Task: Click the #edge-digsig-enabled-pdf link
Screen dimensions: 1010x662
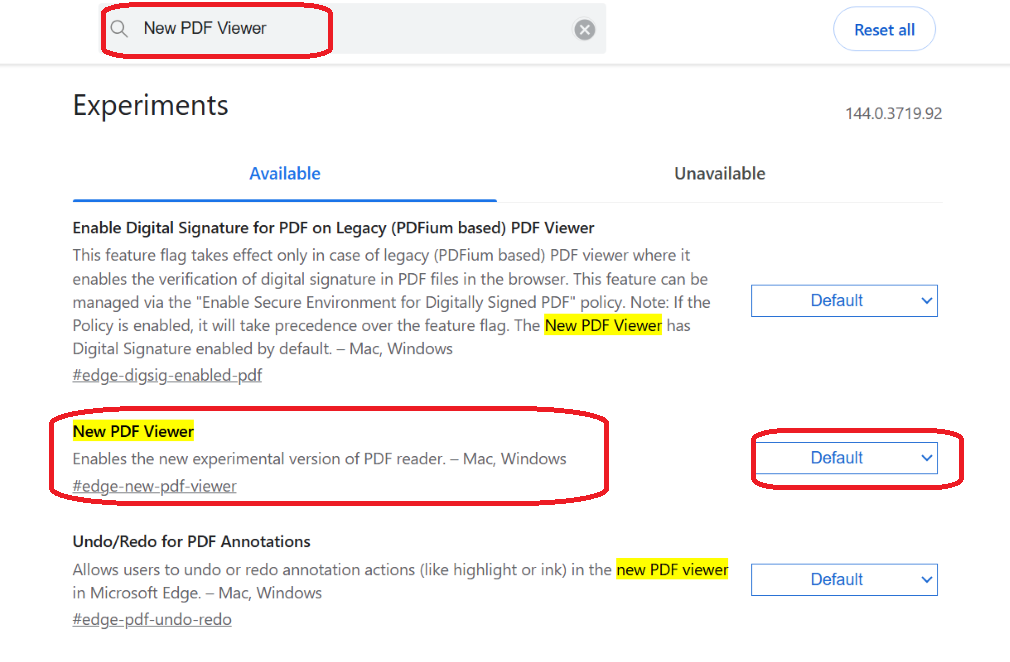Action: 167,375
